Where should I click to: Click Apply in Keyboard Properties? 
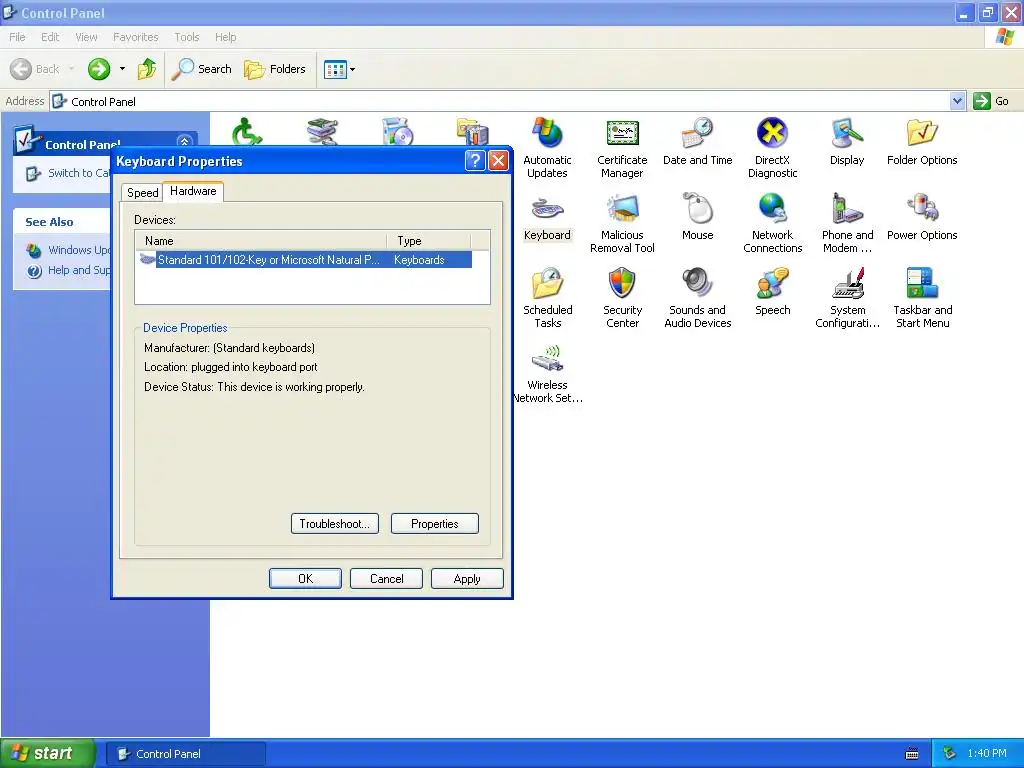[x=467, y=579]
